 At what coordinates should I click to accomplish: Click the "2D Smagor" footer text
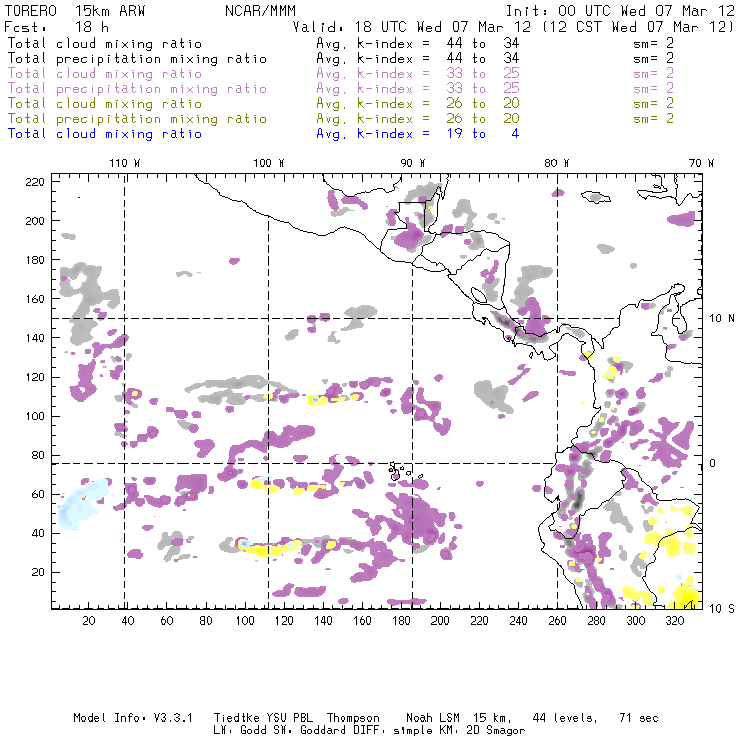[x=496, y=730]
